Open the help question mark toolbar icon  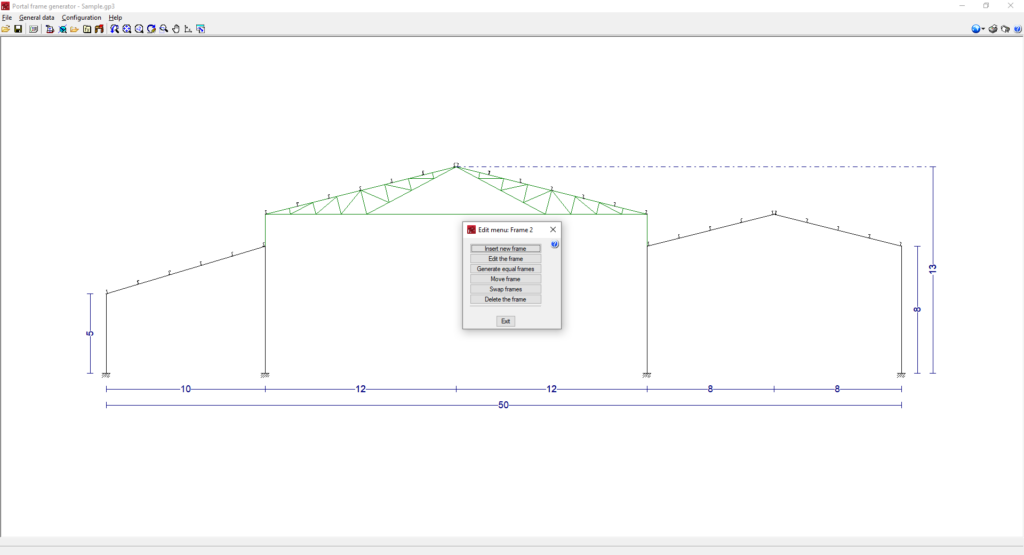click(1018, 29)
